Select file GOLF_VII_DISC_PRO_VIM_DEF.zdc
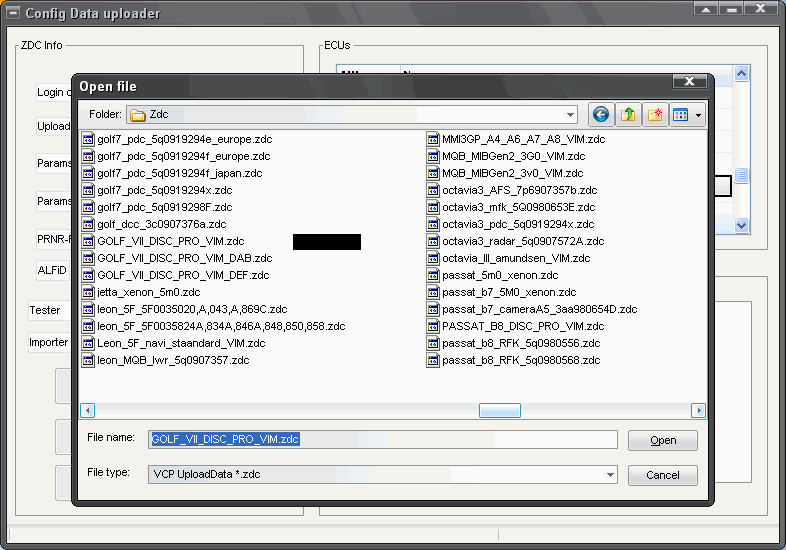Image resolution: width=786 pixels, height=550 pixels. click(x=183, y=276)
